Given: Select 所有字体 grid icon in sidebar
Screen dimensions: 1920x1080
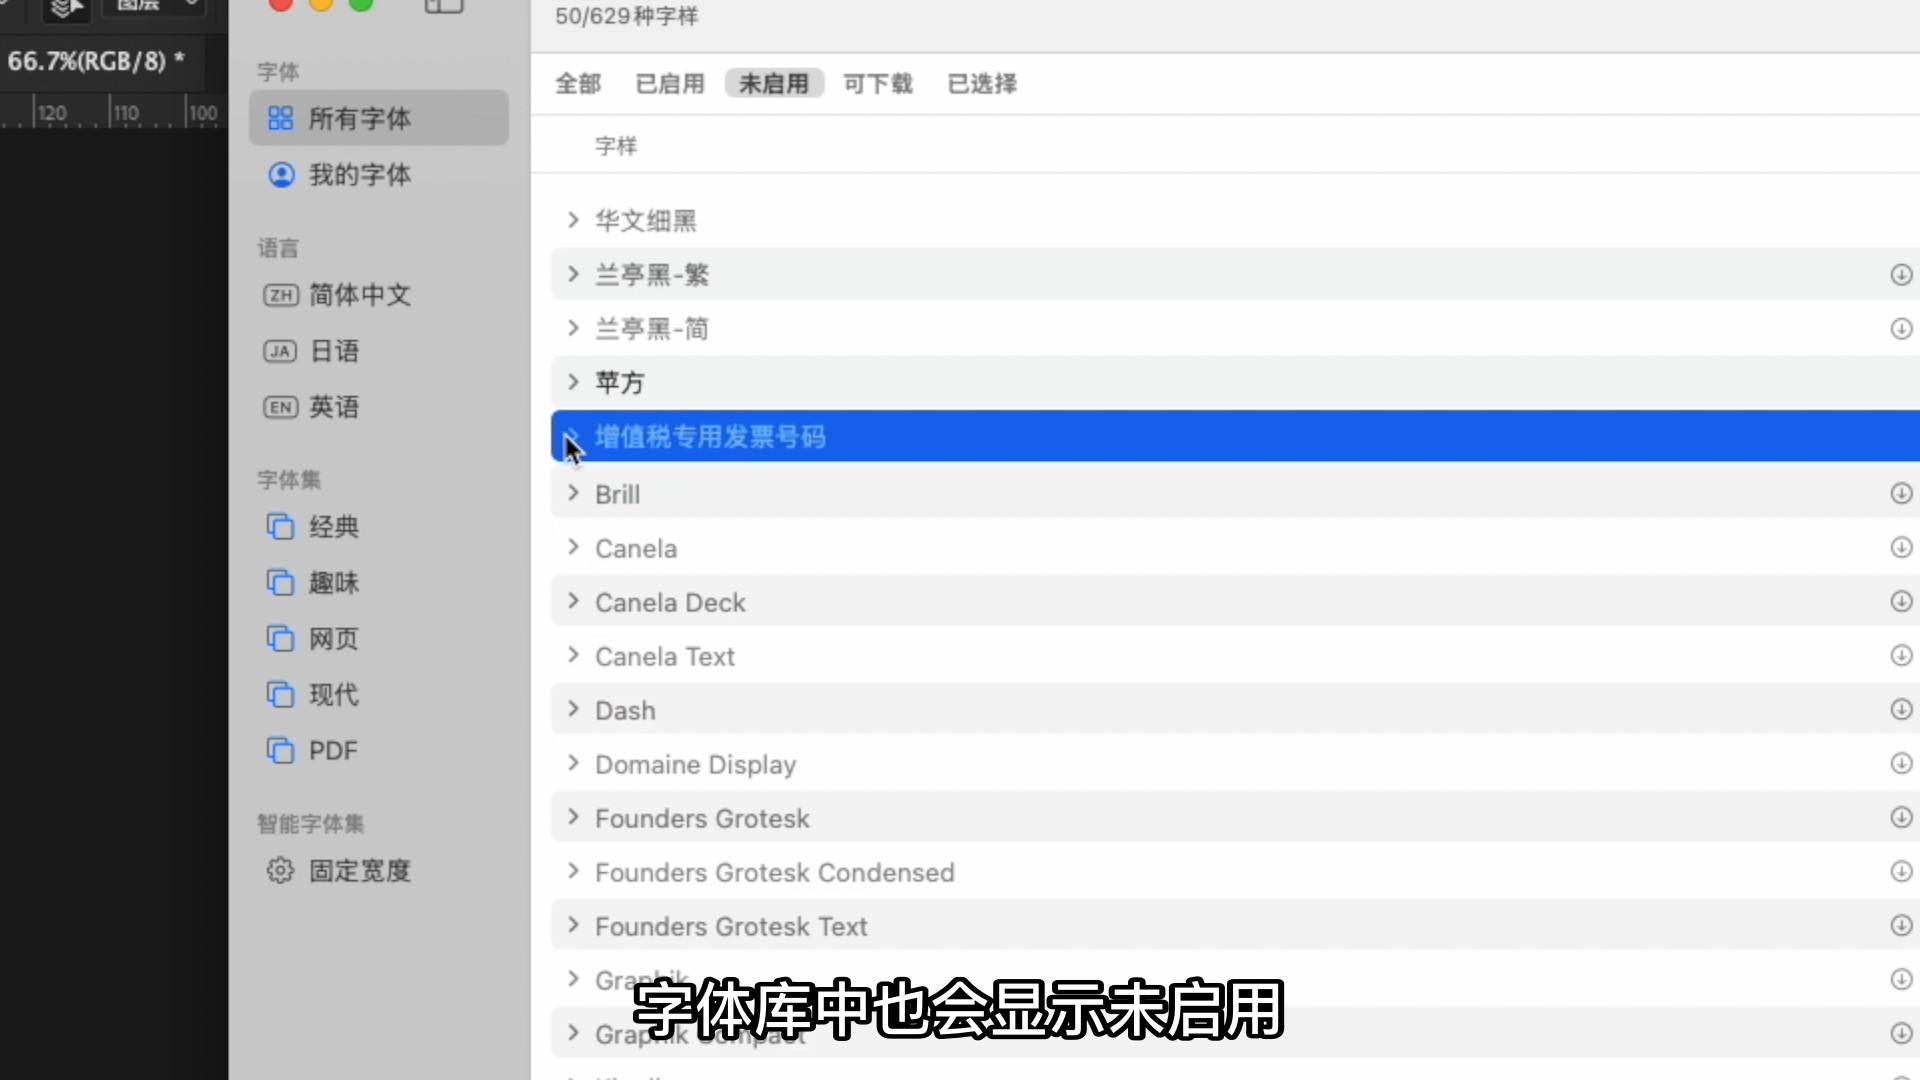Looking at the screenshot, I should 281,117.
